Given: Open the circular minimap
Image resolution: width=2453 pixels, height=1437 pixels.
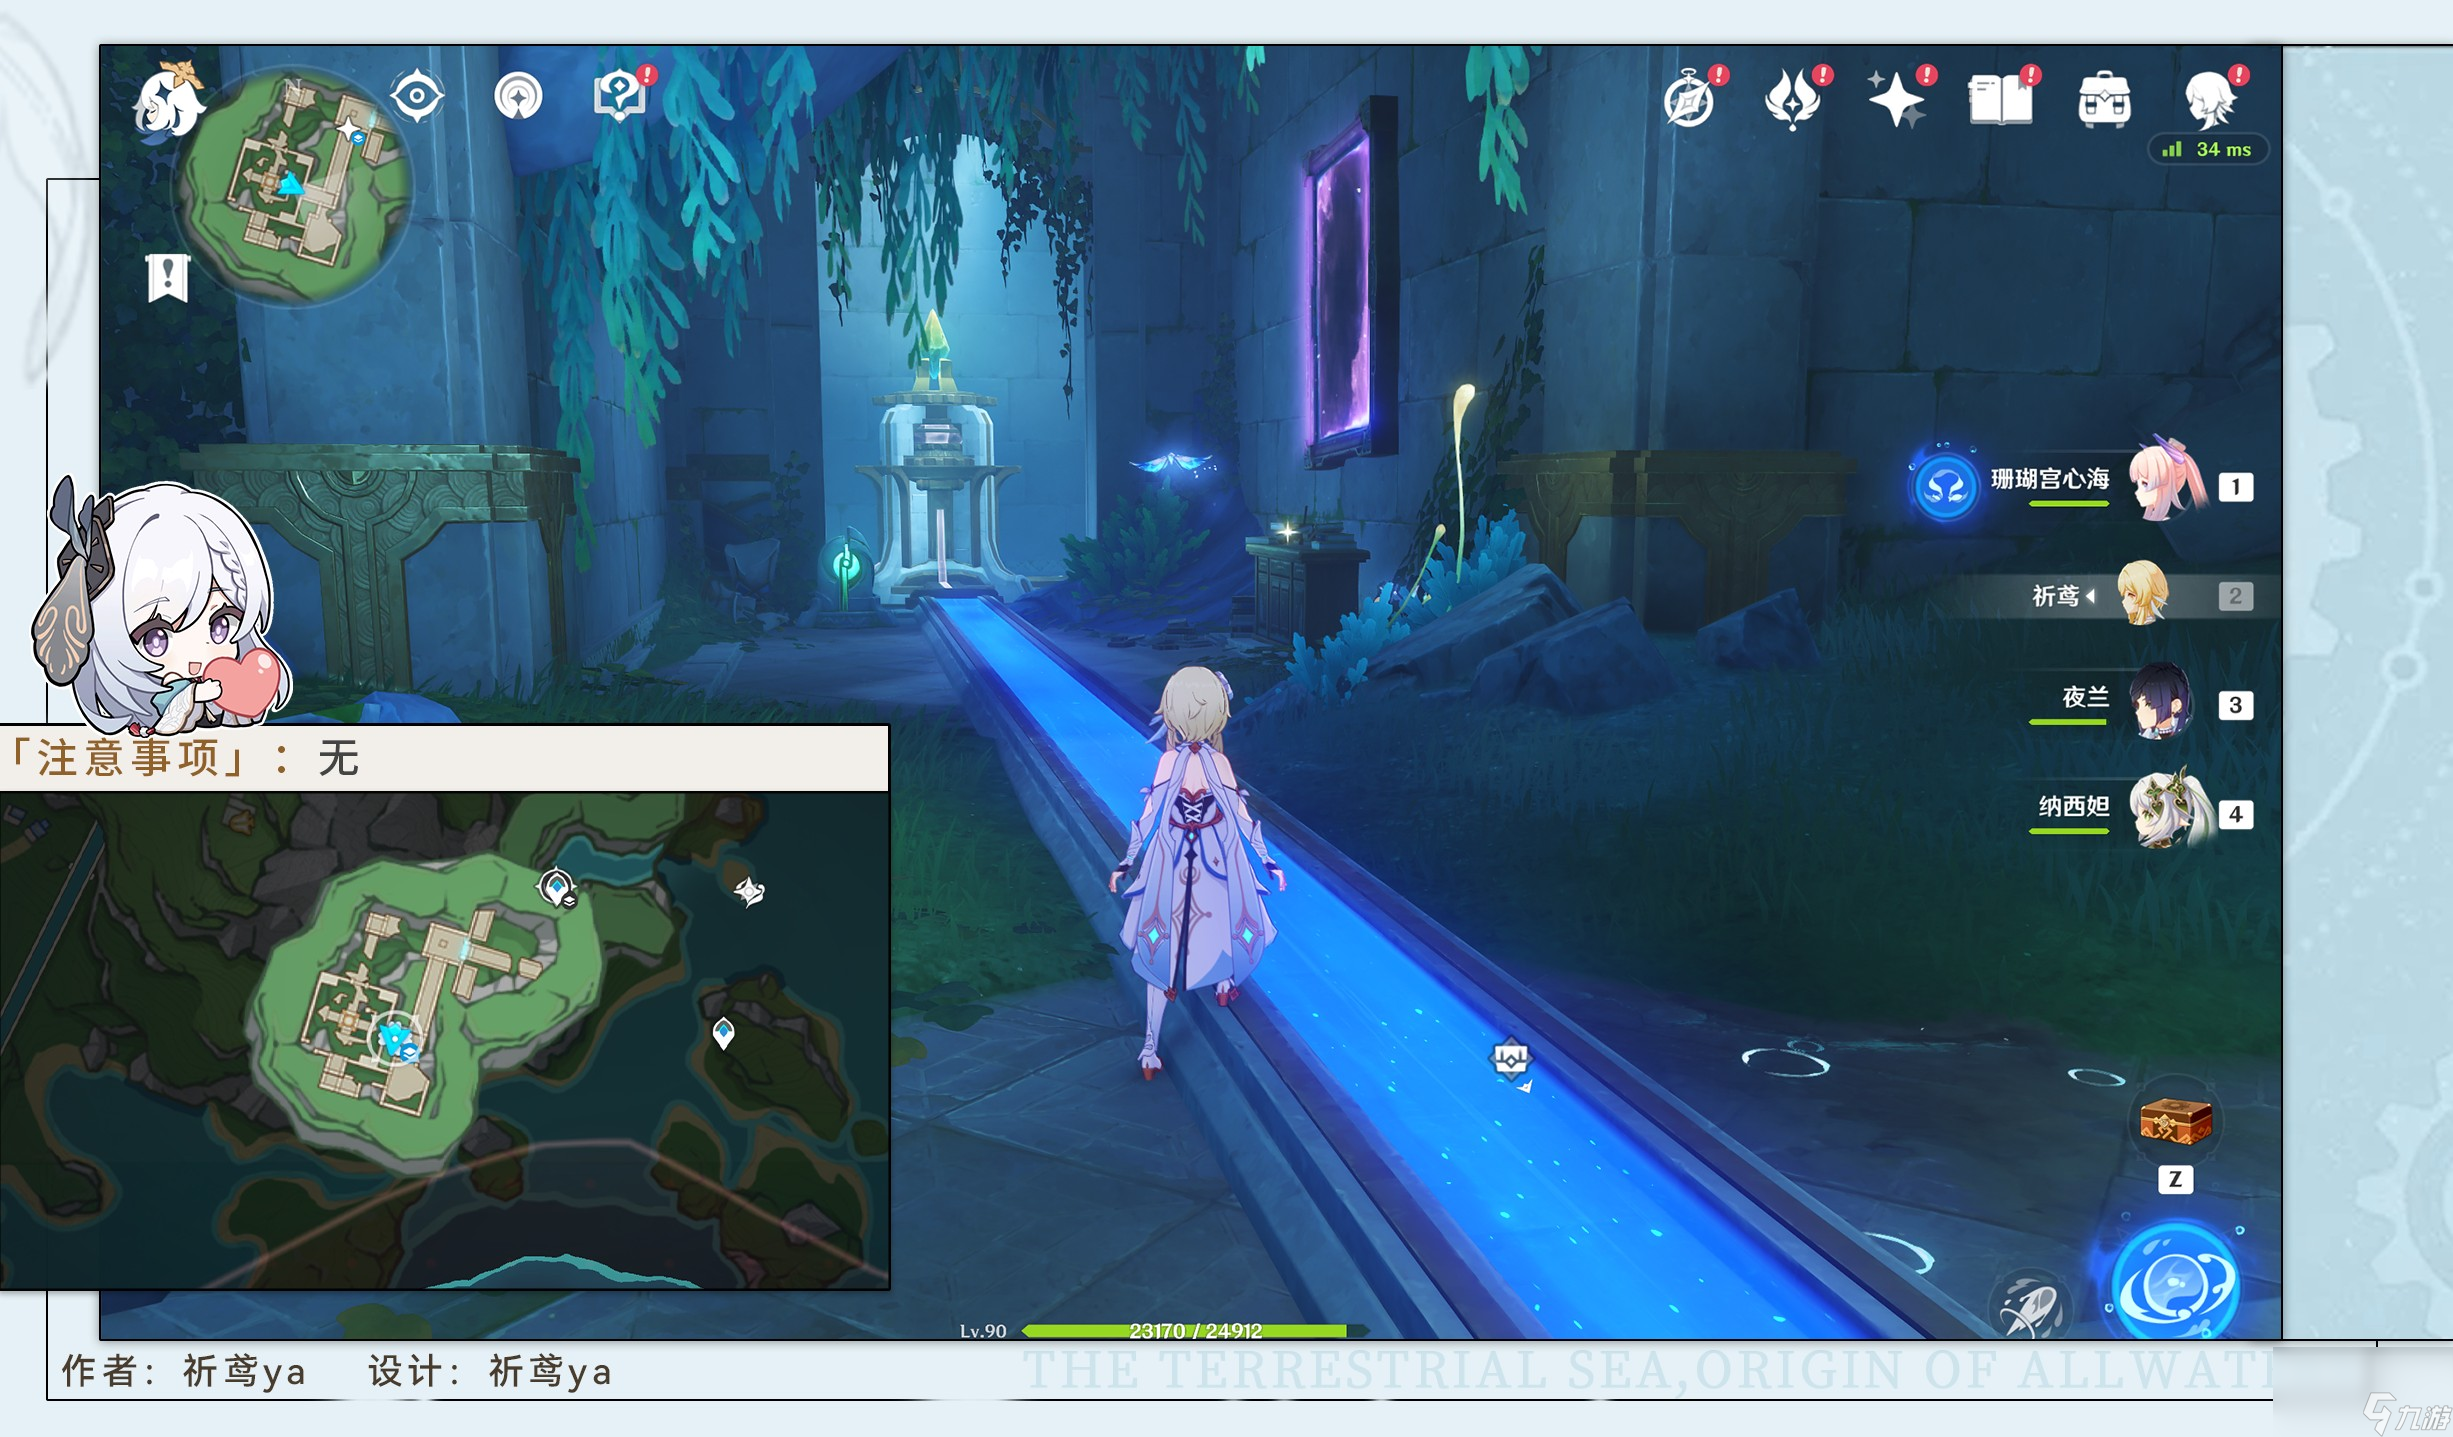Looking at the screenshot, I should (x=292, y=185).
